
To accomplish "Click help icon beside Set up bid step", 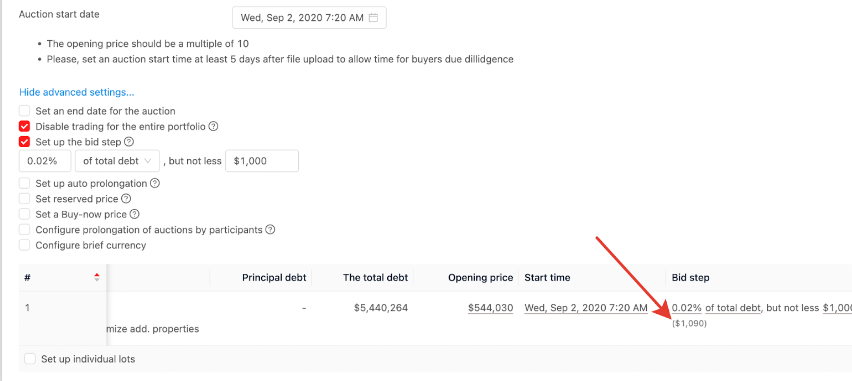I will point(129,142).
